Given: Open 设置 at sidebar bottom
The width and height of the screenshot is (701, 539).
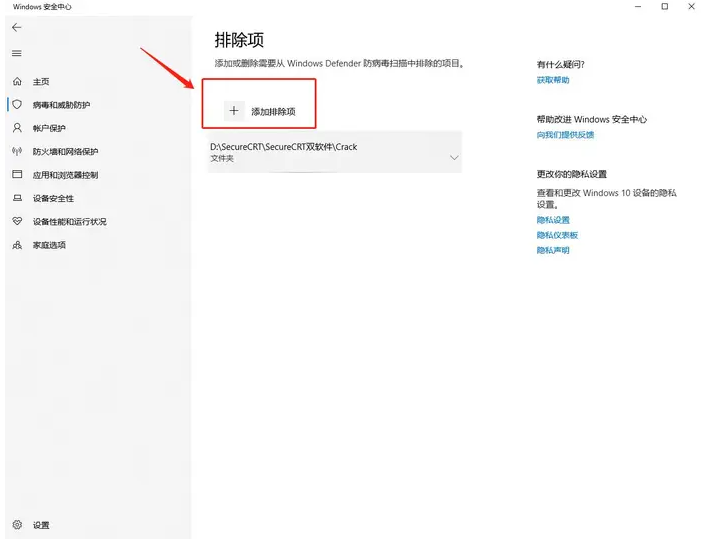Looking at the screenshot, I should pyautogui.click(x=41, y=525).
